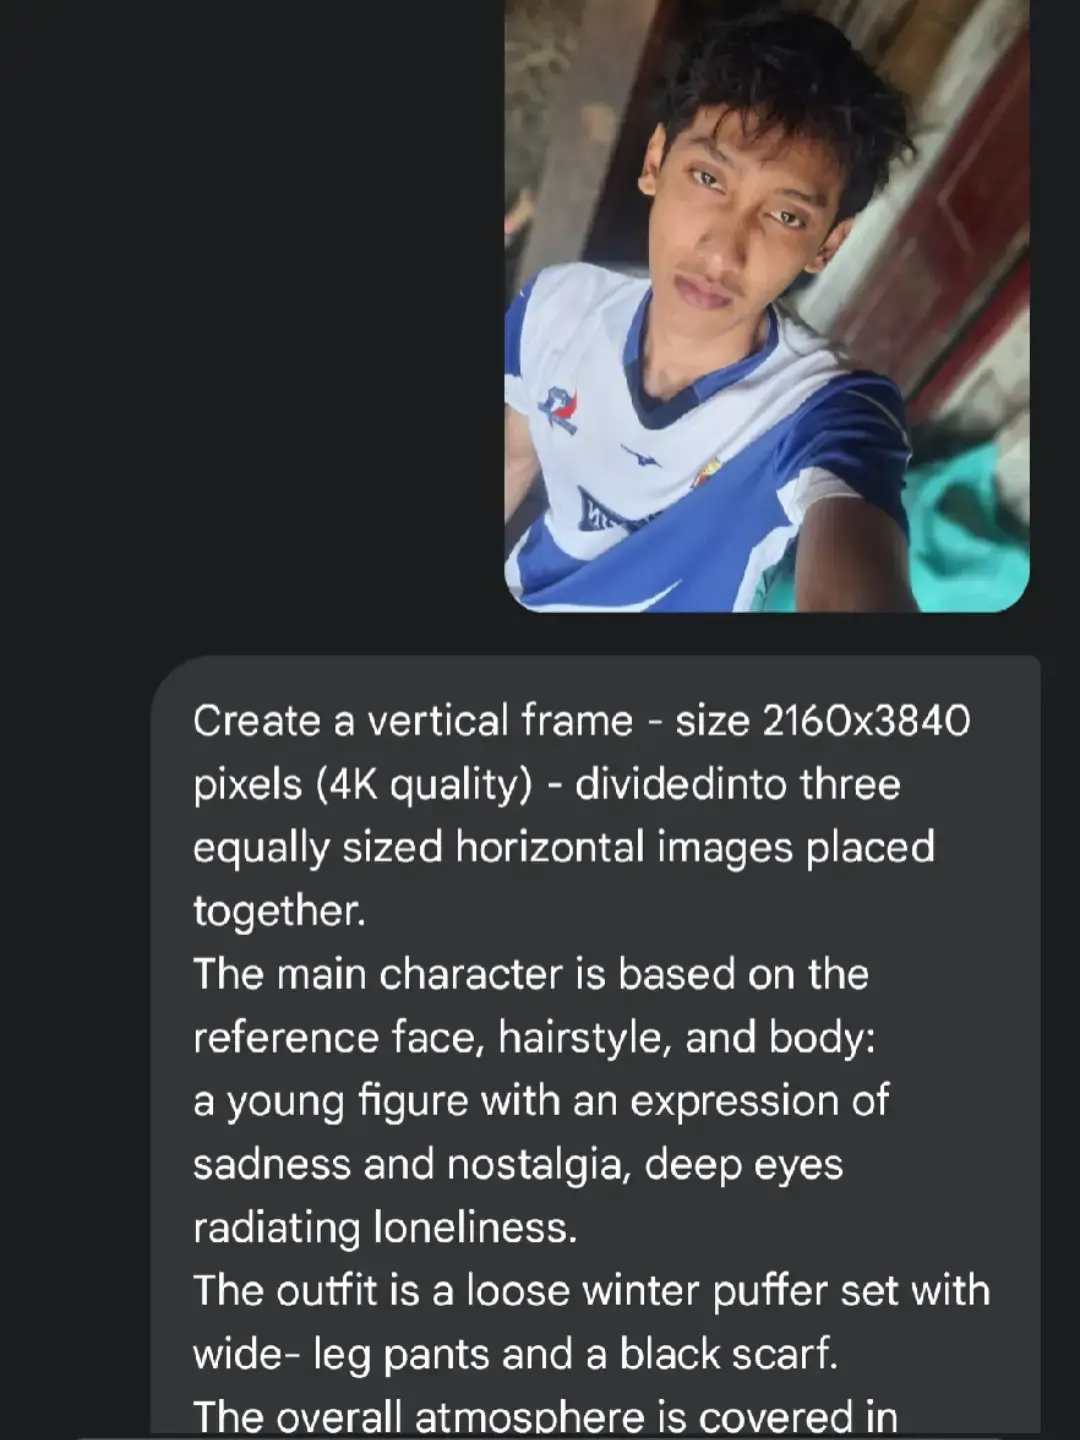The height and width of the screenshot is (1440, 1080).
Task: Click the word "together."
Action: pos(279,911)
